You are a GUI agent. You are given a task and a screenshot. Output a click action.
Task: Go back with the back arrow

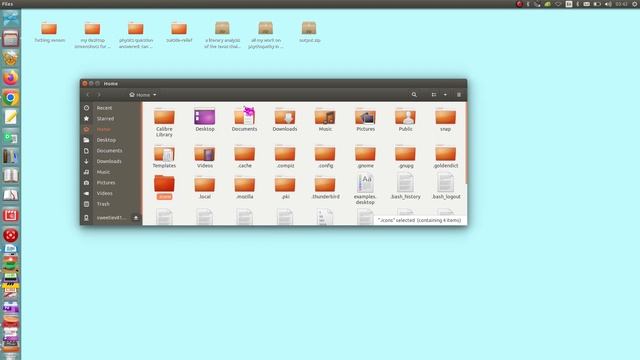click(x=88, y=95)
